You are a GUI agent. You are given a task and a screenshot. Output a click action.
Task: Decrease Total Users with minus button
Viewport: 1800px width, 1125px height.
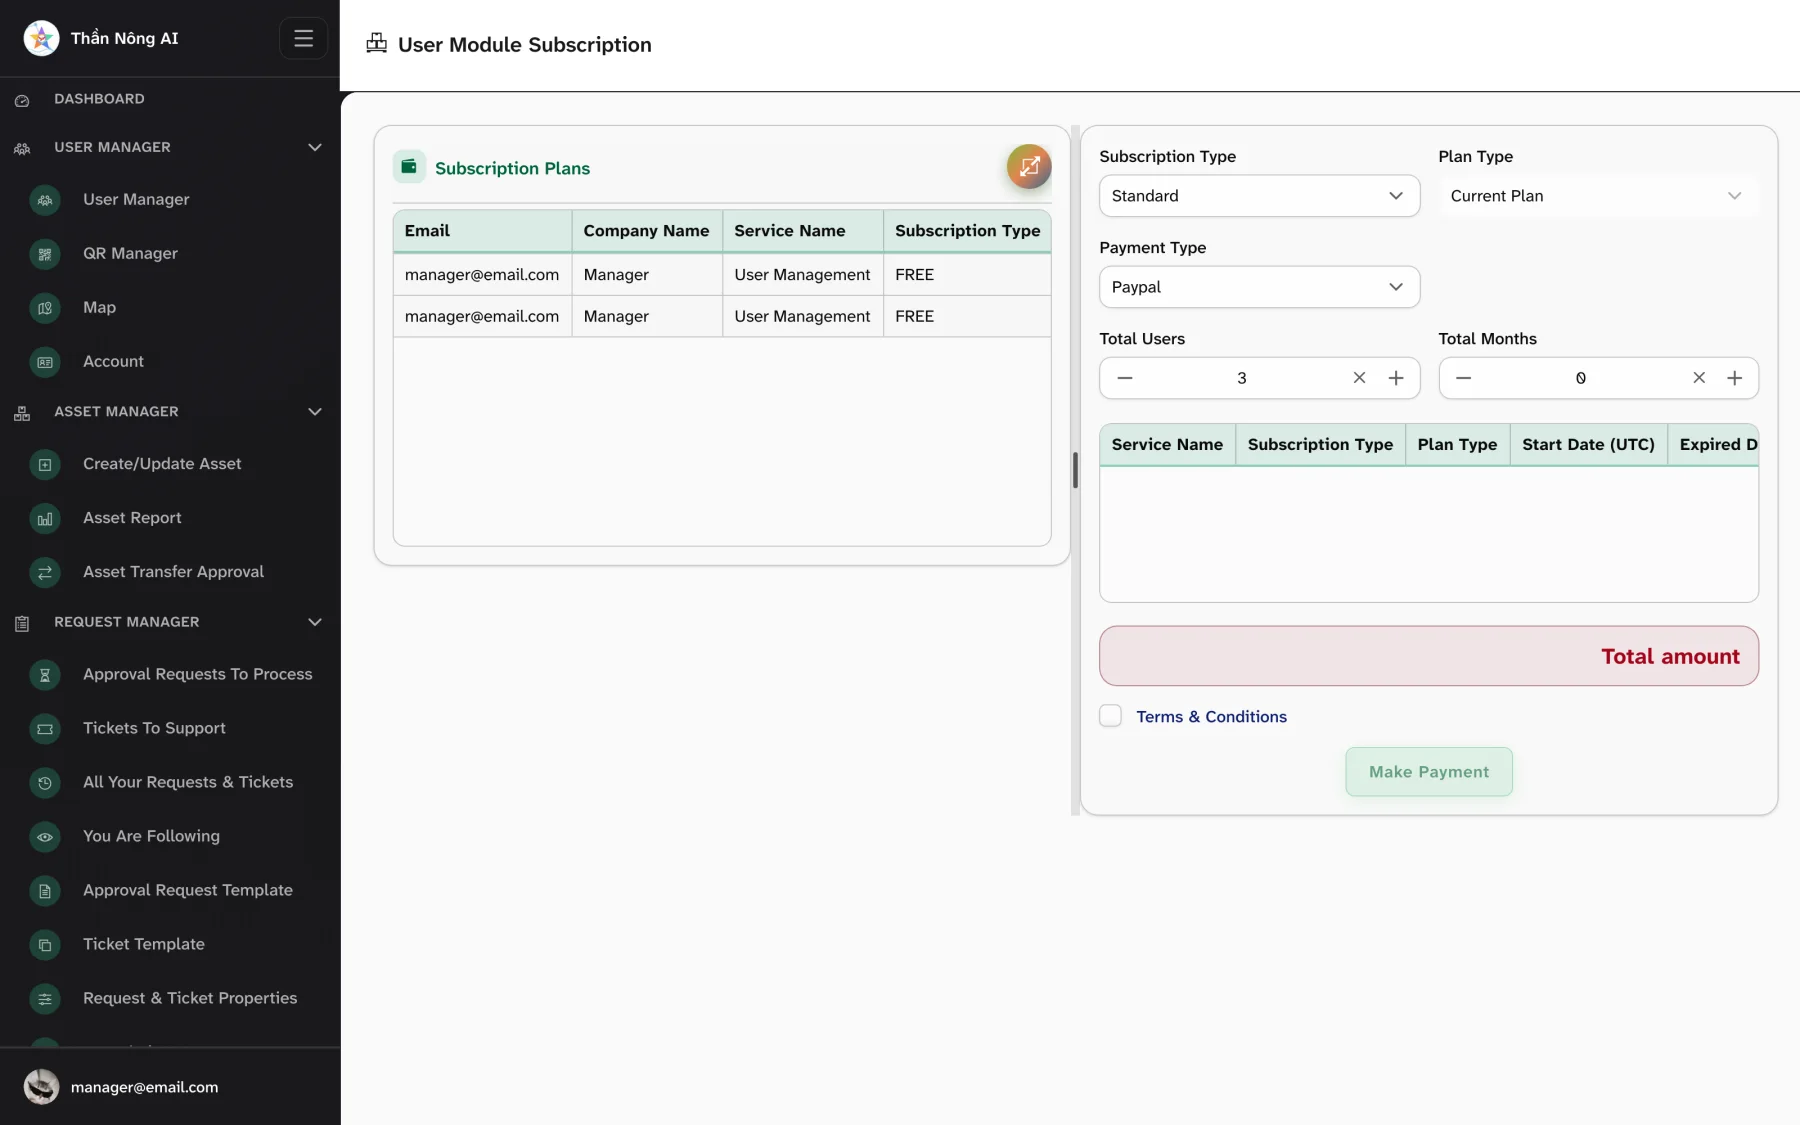[1124, 378]
